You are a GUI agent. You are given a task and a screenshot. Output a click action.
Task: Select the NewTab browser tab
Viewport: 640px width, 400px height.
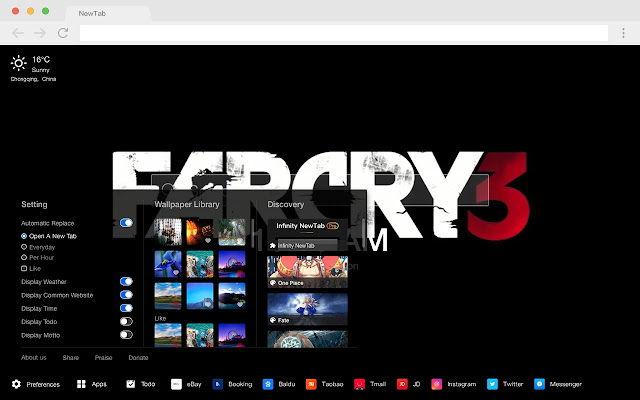[x=109, y=13]
